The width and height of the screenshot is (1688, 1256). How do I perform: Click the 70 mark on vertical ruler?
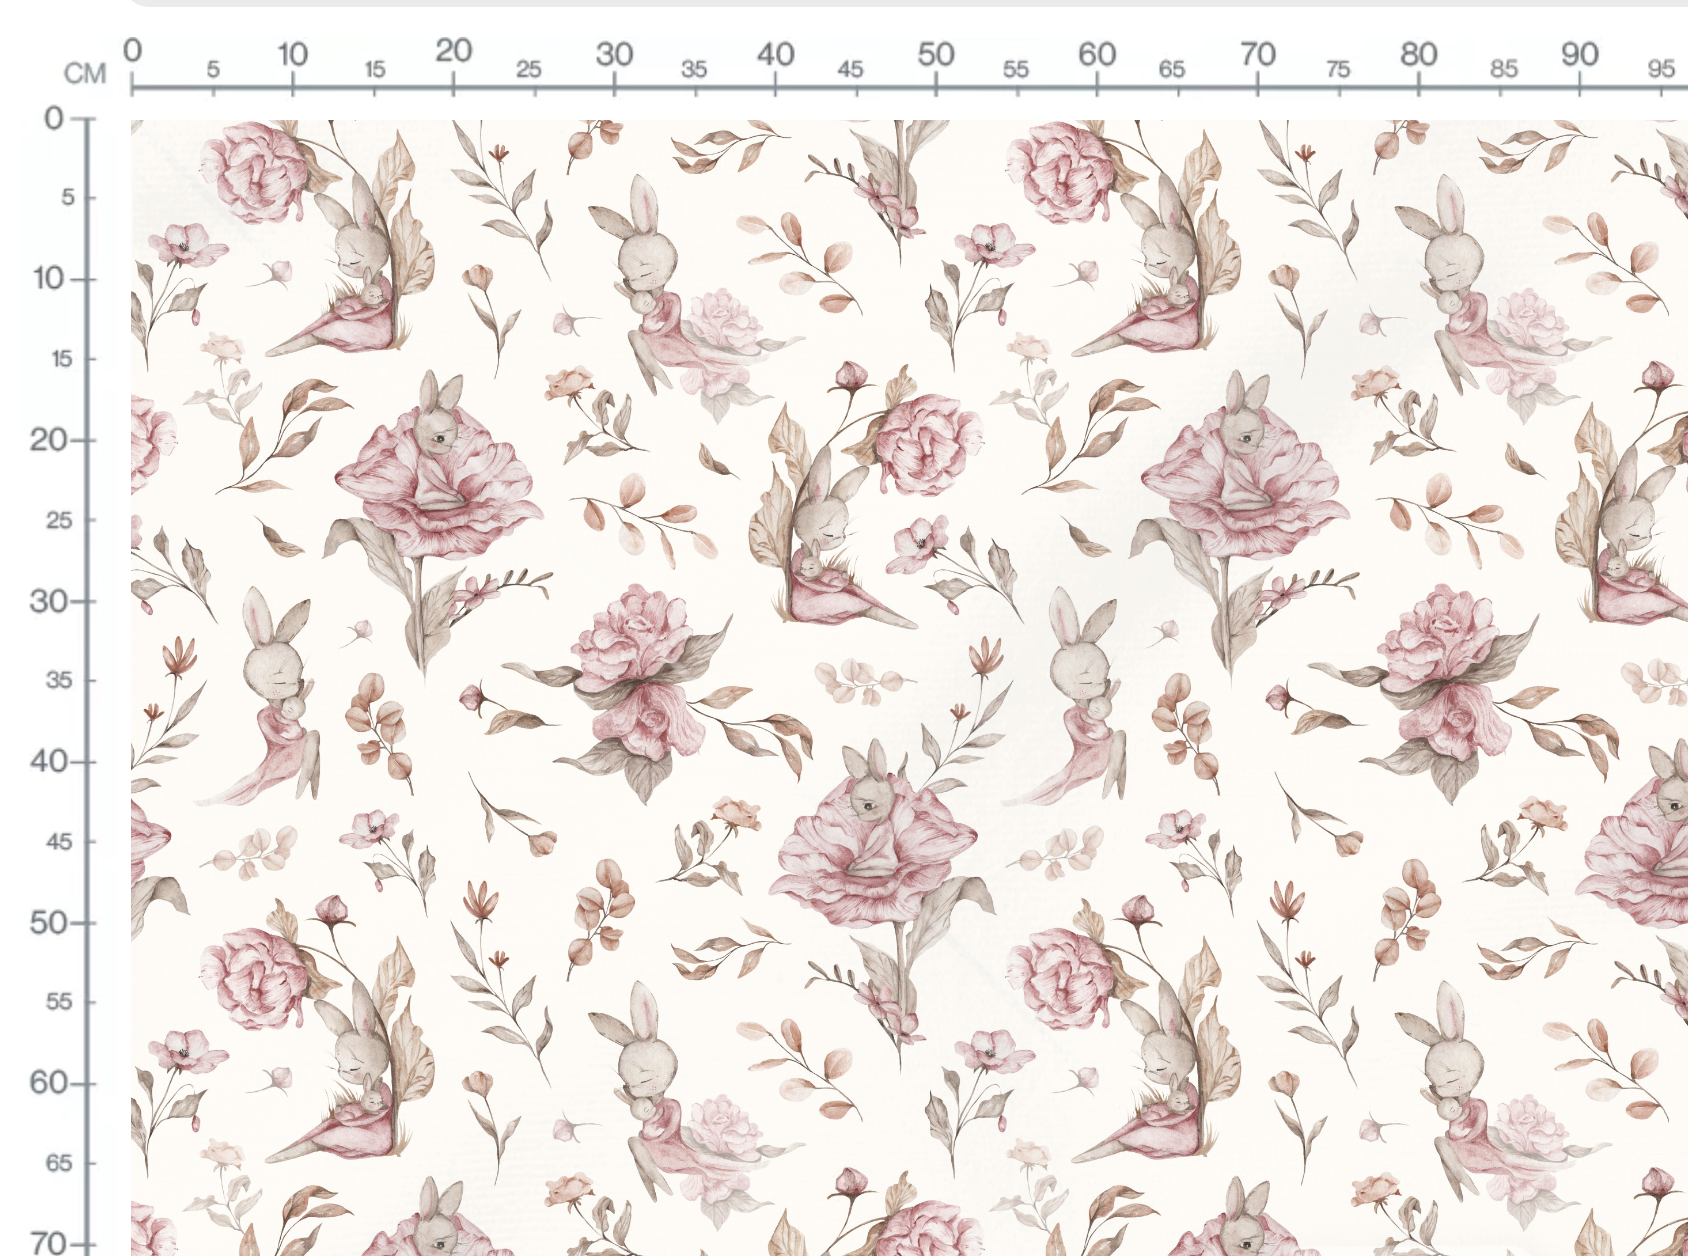click(x=49, y=1243)
